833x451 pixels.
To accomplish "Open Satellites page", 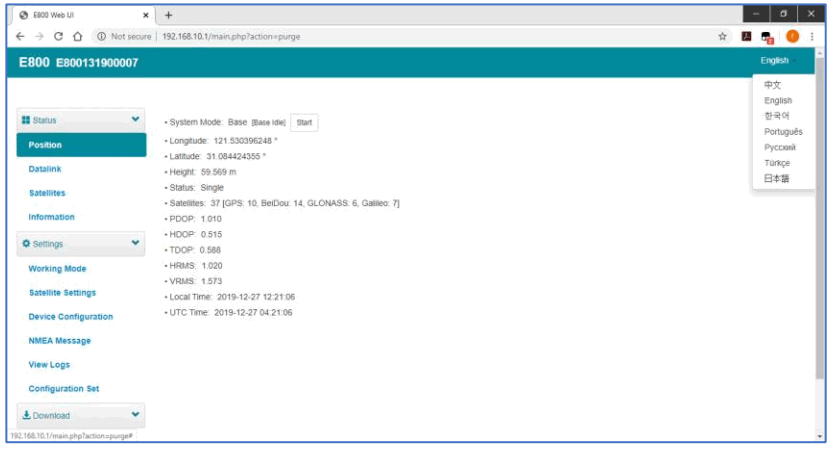I will pos(47,193).
